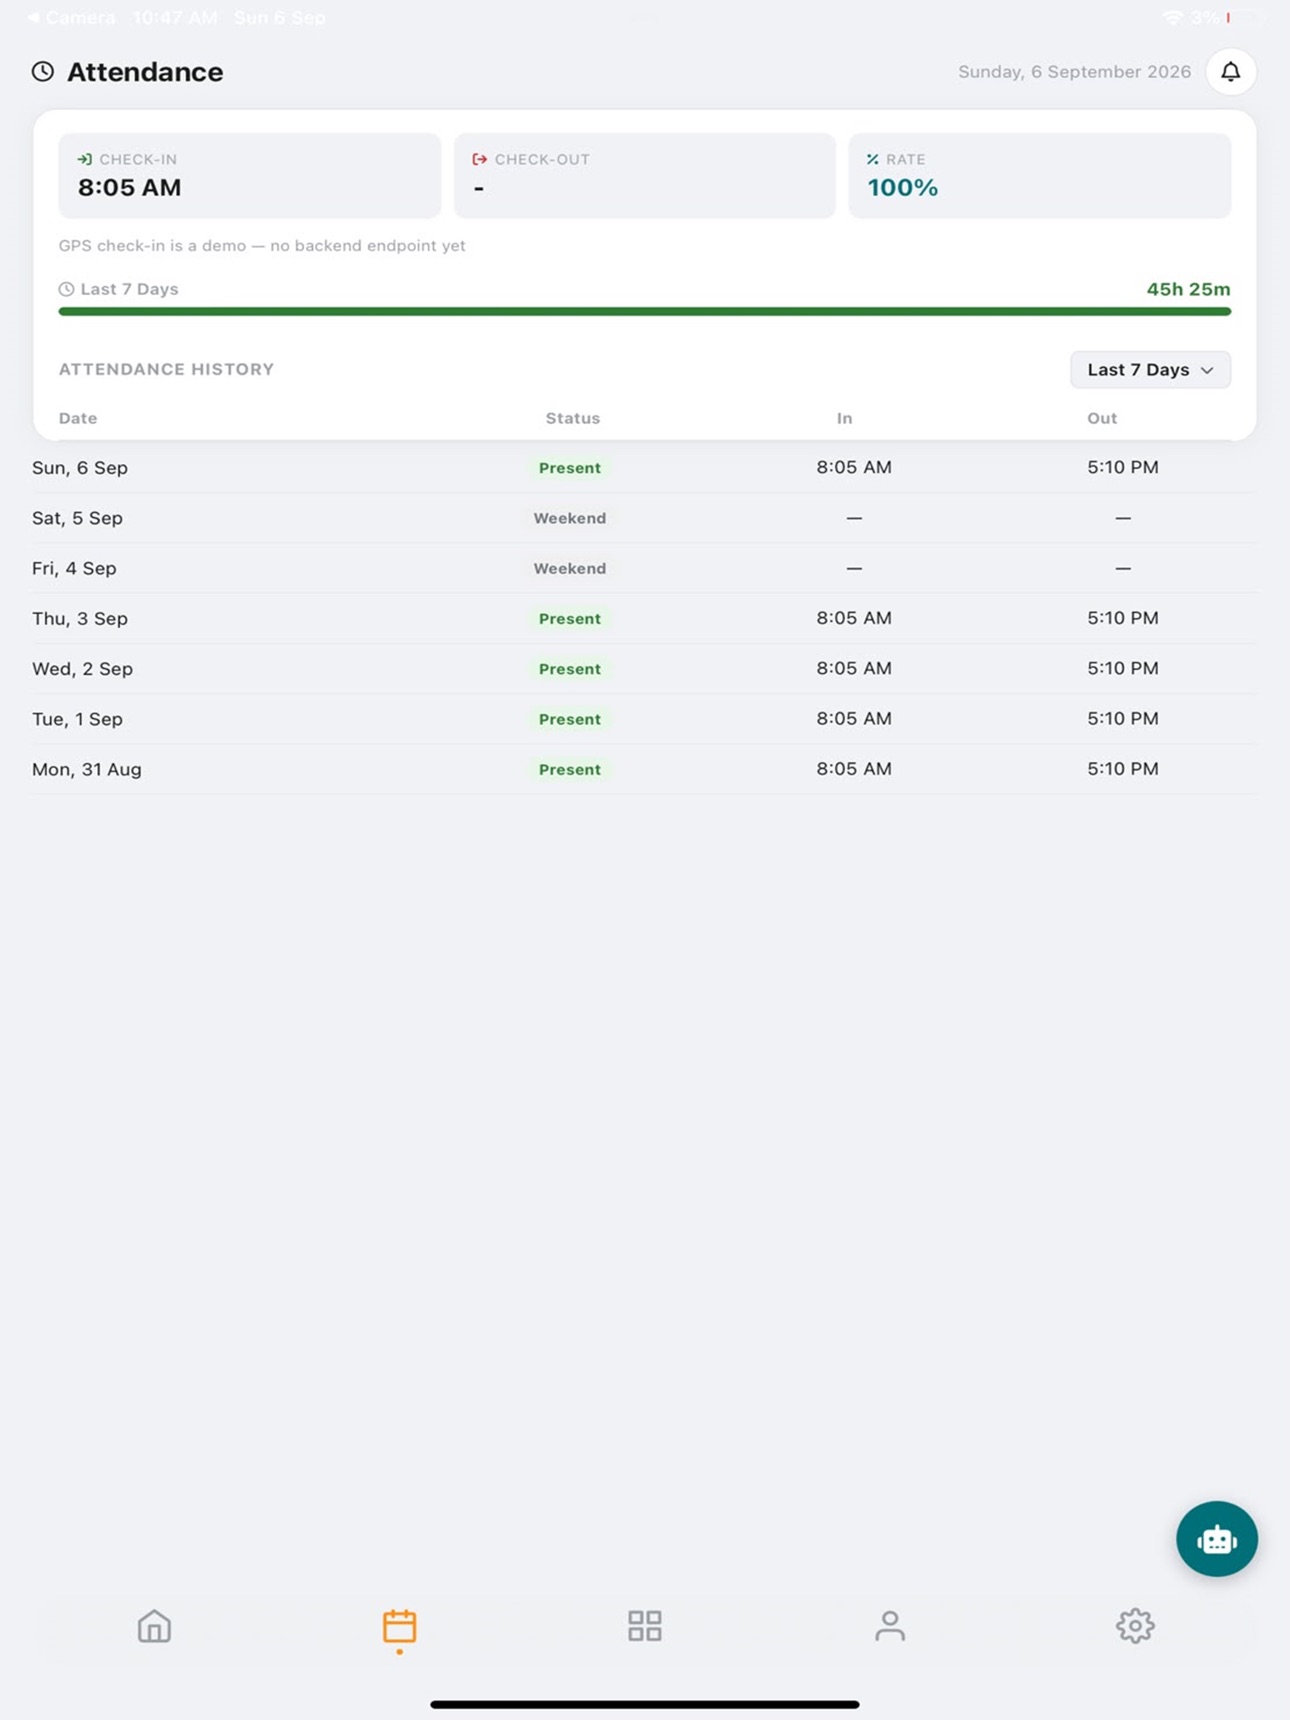This screenshot has width=1290, height=1720.
Task: Tap the CHECK-OUT card
Action: tap(645, 176)
